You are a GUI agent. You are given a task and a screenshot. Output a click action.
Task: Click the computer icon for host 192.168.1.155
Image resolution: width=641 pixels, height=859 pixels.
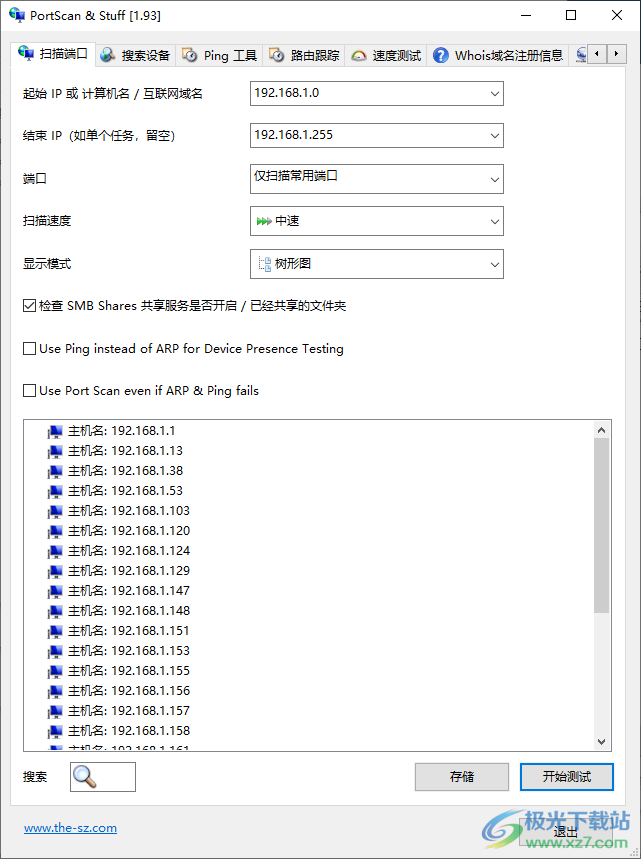tap(55, 671)
